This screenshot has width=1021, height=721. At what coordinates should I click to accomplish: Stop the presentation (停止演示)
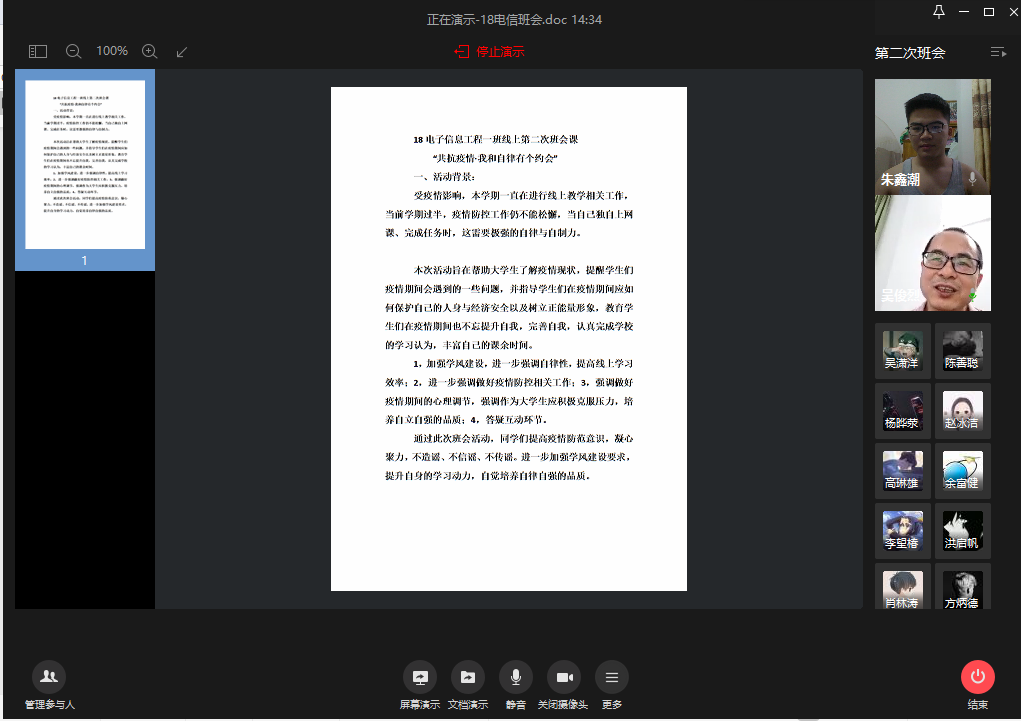[x=489, y=51]
